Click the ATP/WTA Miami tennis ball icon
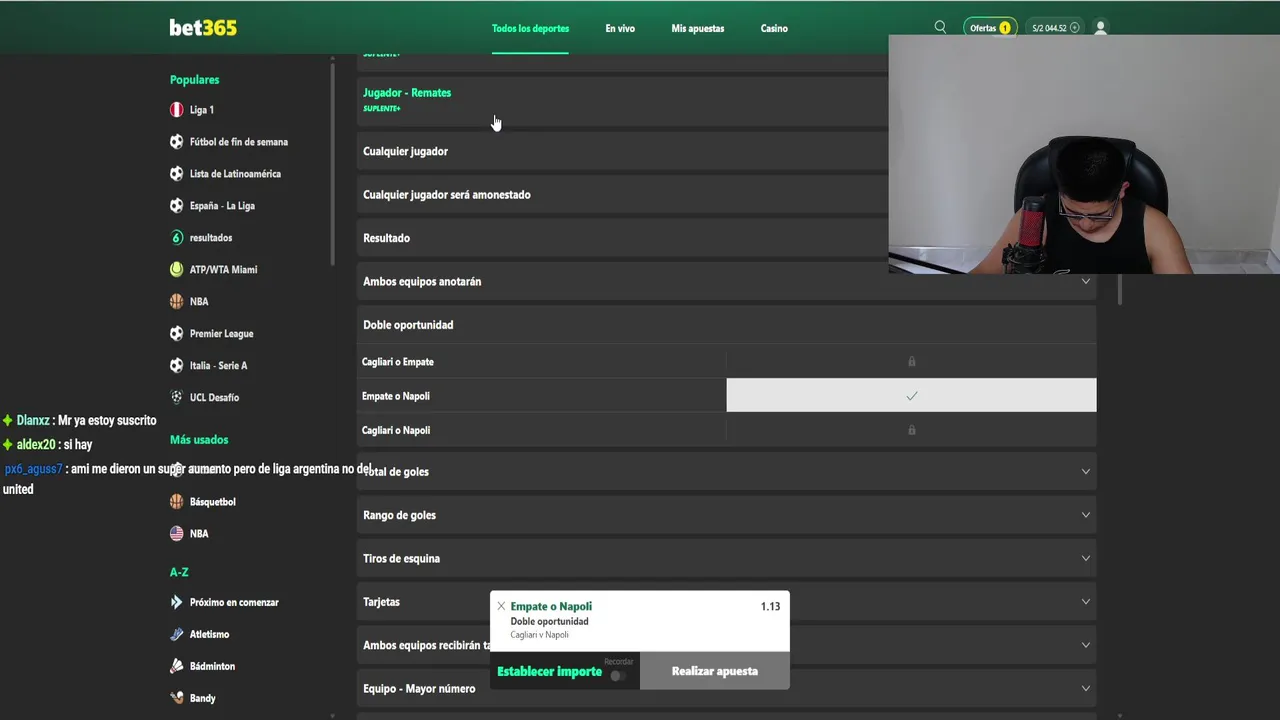The height and width of the screenshot is (720, 1280). [176, 270]
